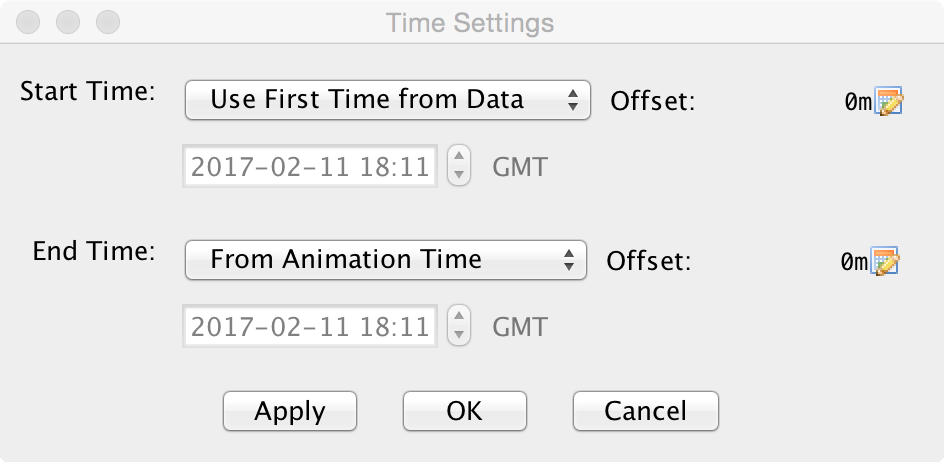
Task: Expand the 'From Animation Time' dropdown
Action: 385,260
